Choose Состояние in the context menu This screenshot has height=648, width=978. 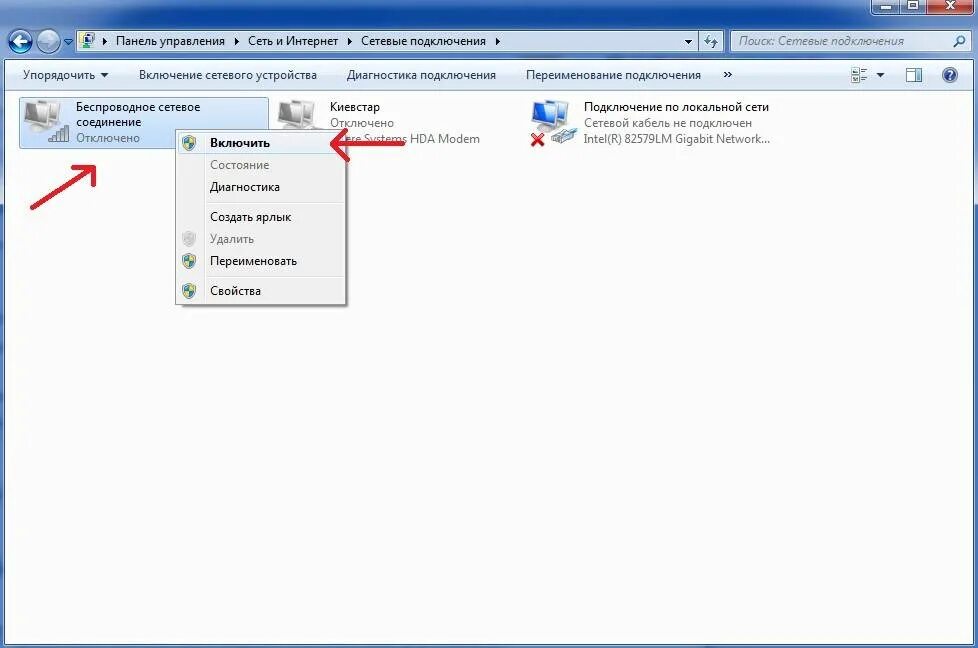(261, 165)
